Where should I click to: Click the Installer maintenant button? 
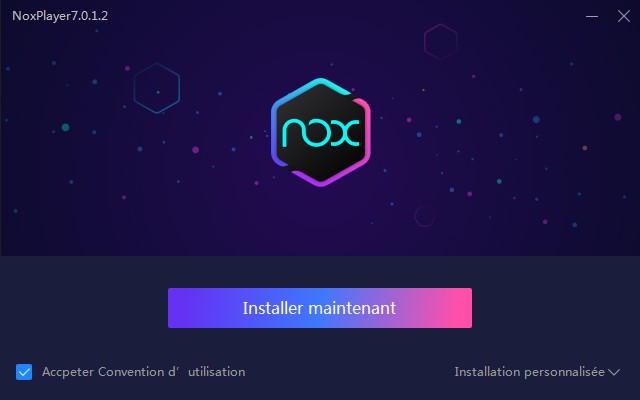(x=320, y=308)
